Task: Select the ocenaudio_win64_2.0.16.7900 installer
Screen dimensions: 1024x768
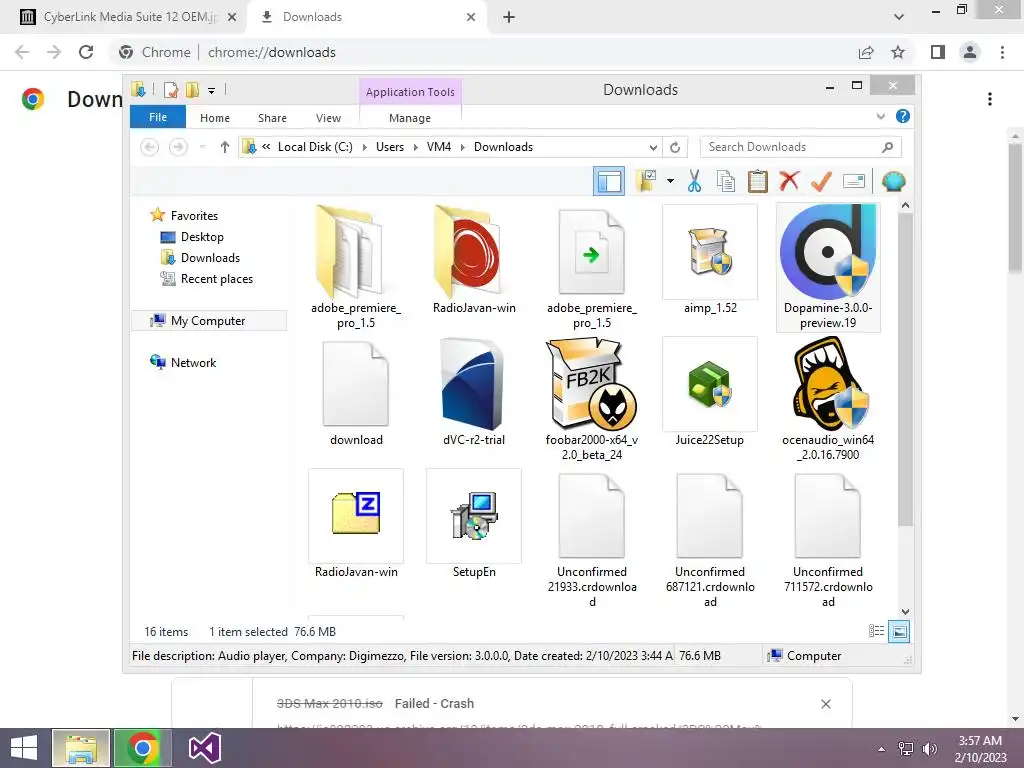Action: (828, 399)
